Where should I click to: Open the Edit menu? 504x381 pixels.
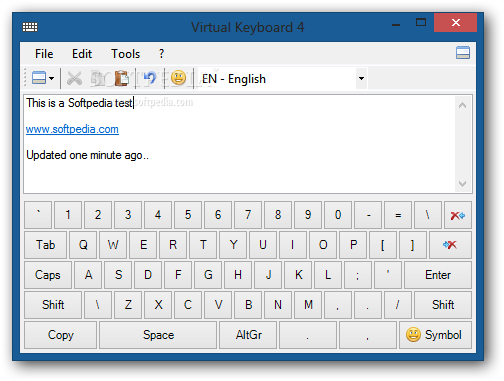(x=82, y=54)
